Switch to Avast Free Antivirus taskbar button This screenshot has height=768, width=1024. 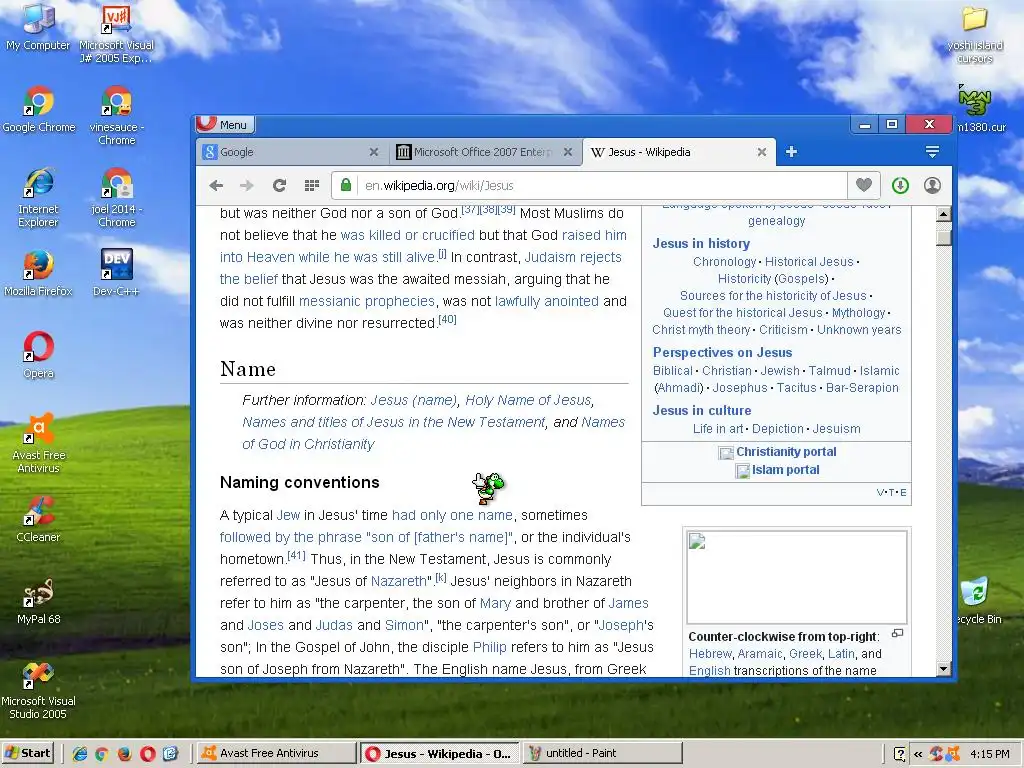(276, 753)
